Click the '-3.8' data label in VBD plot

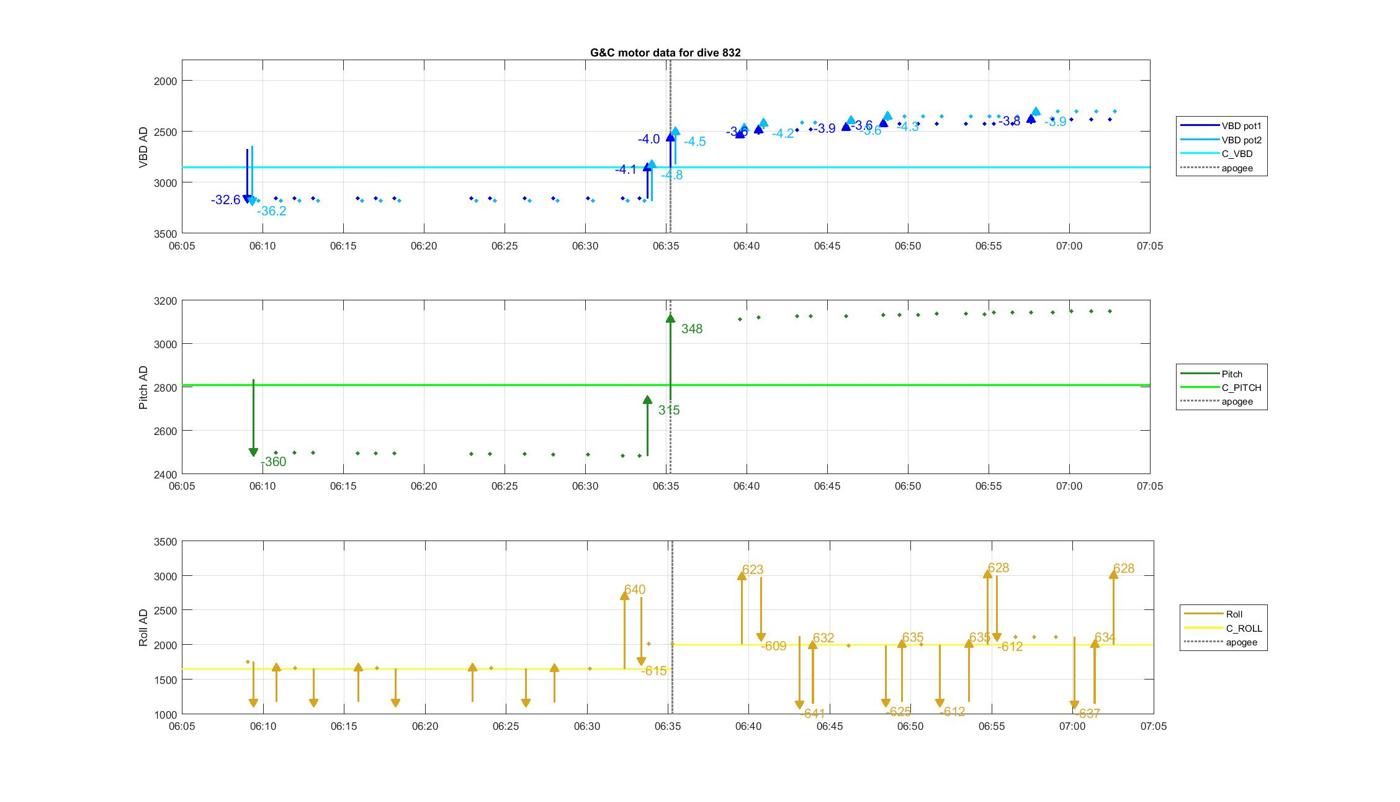(1010, 121)
